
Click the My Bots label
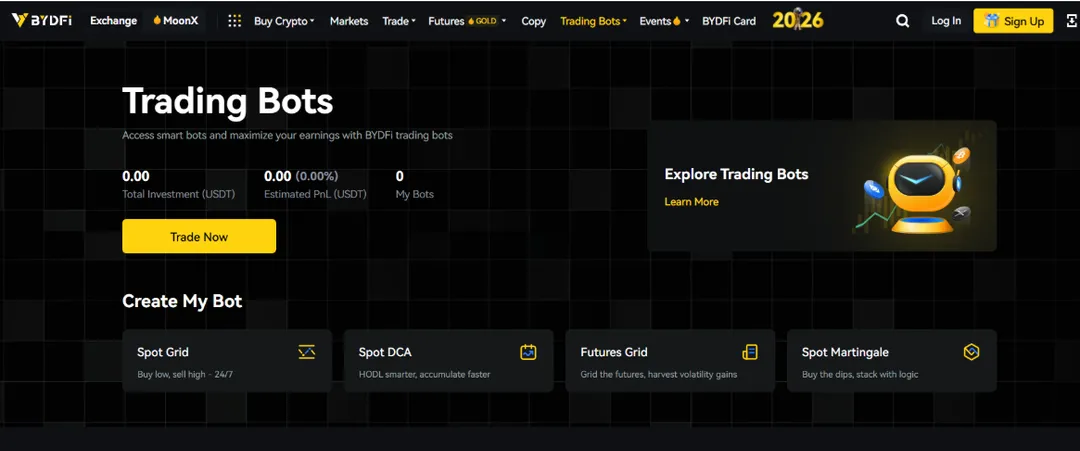coord(415,194)
